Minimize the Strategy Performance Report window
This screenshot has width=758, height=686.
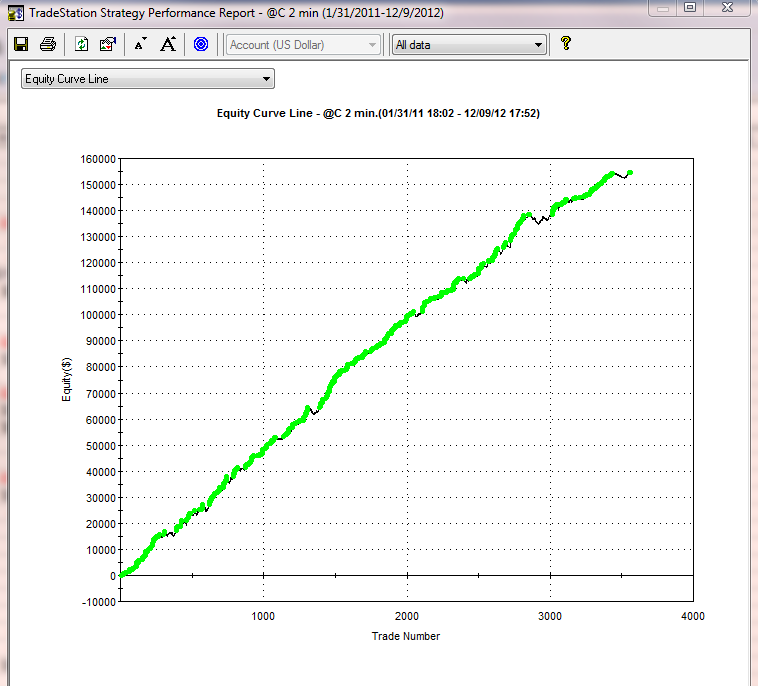(661, 8)
